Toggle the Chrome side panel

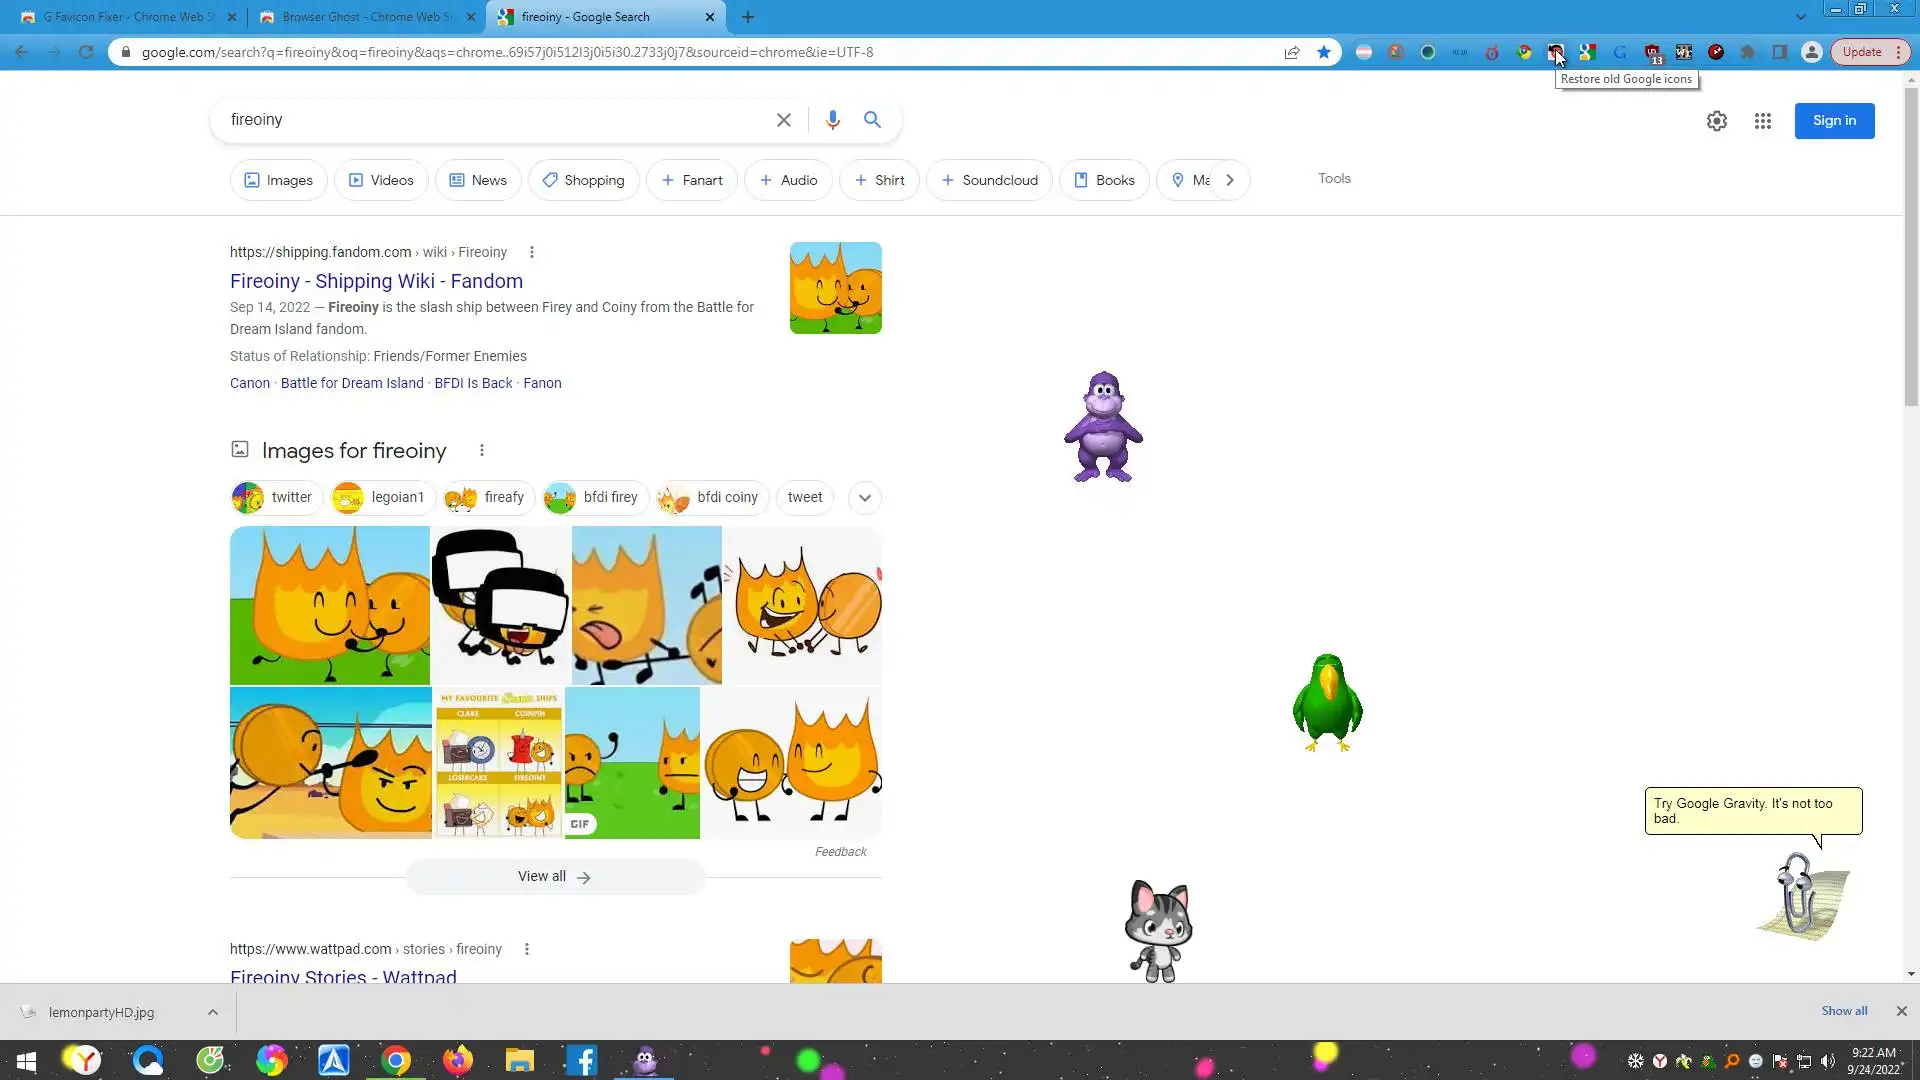click(1780, 52)
